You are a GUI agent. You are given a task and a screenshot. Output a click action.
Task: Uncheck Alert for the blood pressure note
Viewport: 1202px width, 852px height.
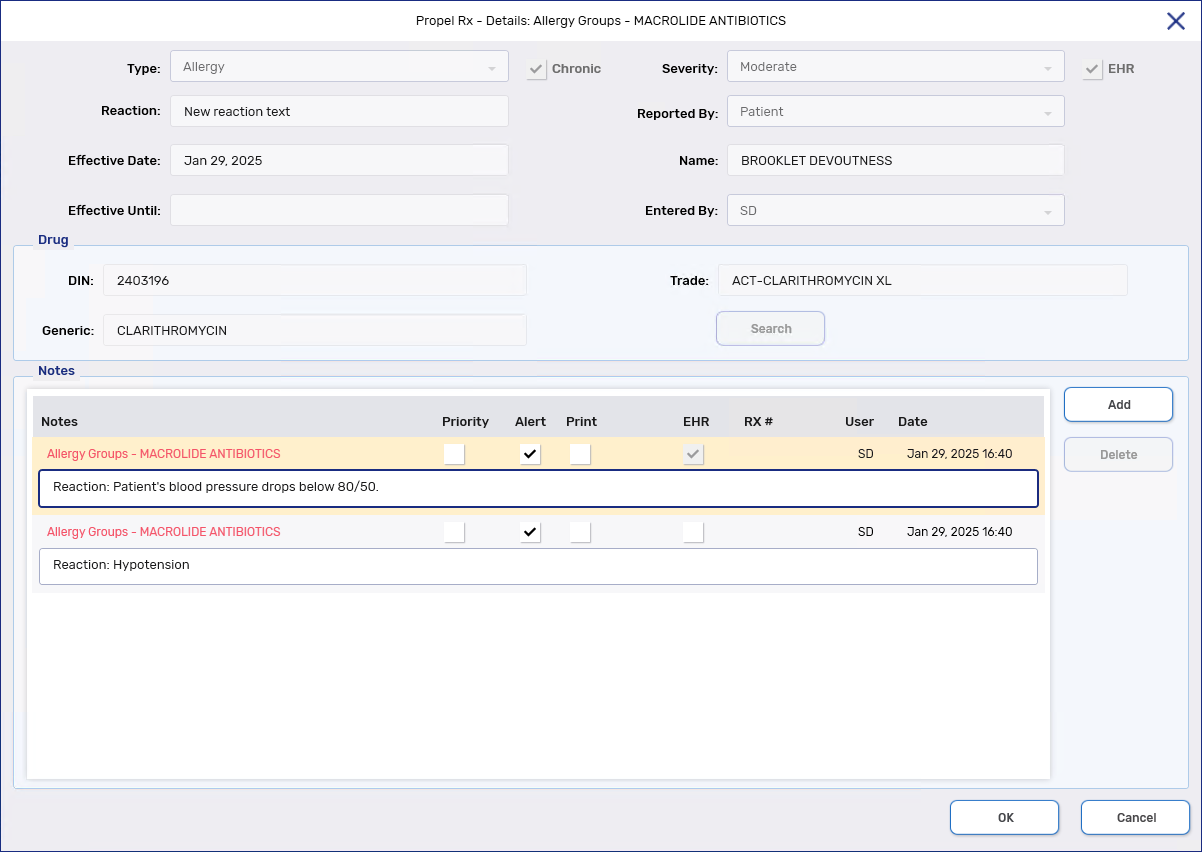(x=531, y=454)
